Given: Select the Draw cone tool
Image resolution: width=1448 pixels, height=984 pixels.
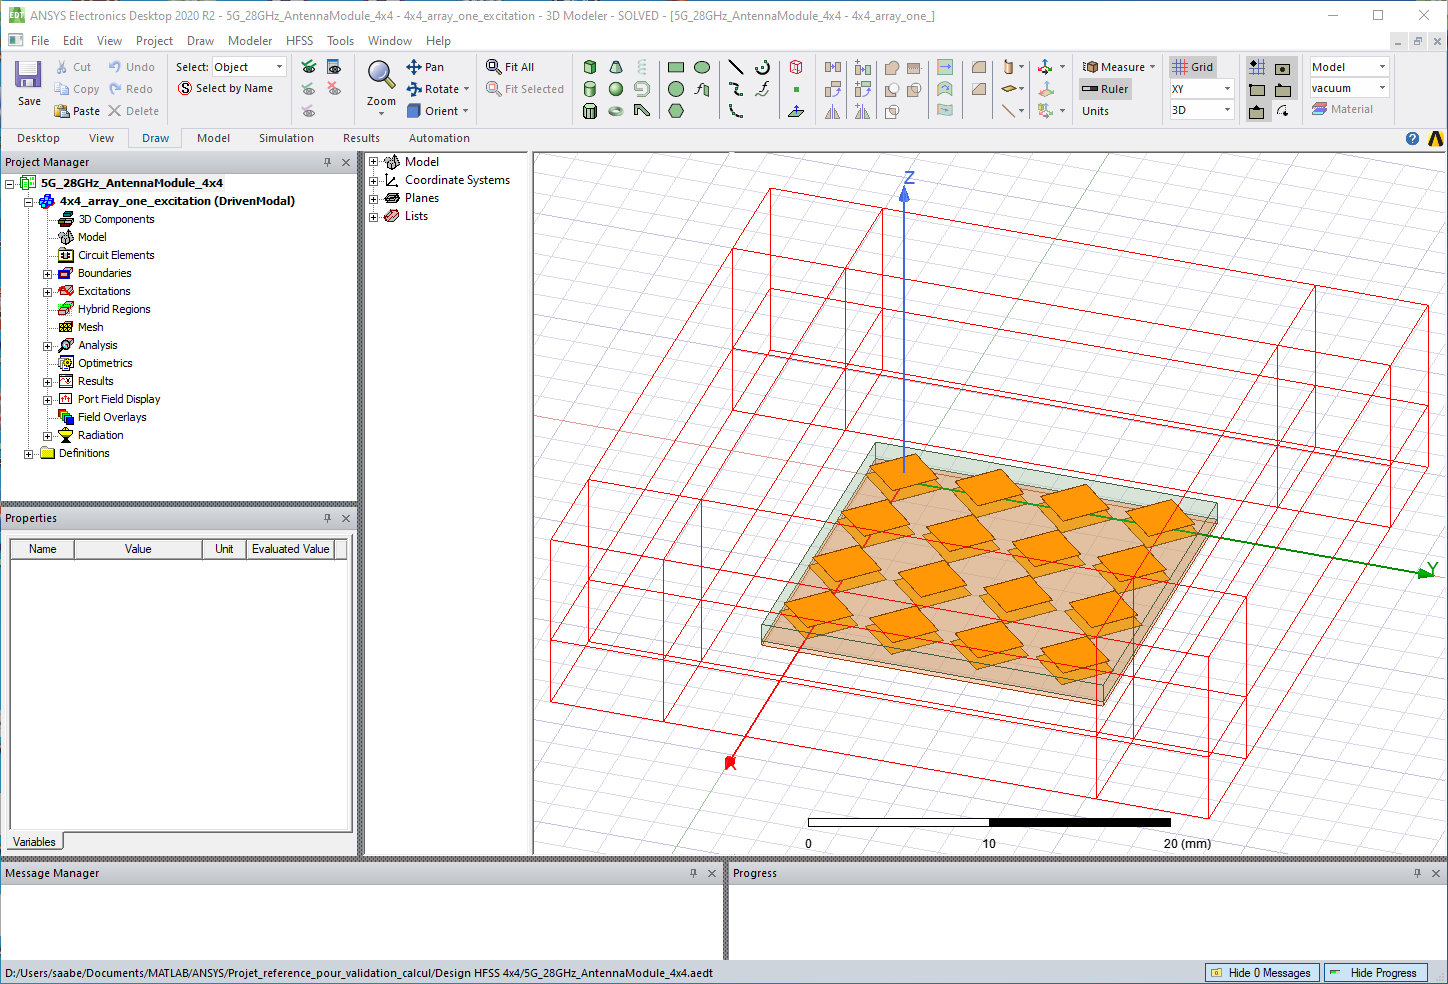Looking at the screenshot, I should tap(616, 67).
